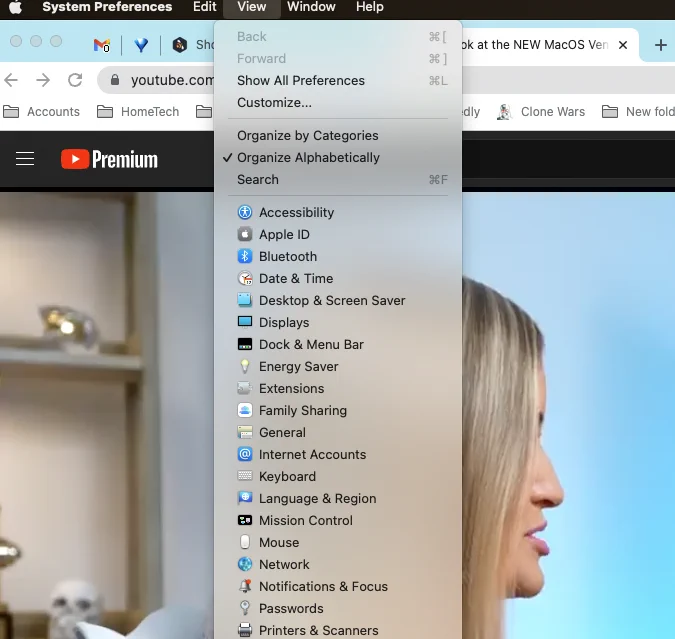675x639 pixels.
Task: Open the Apple menu
Action: 15,7
